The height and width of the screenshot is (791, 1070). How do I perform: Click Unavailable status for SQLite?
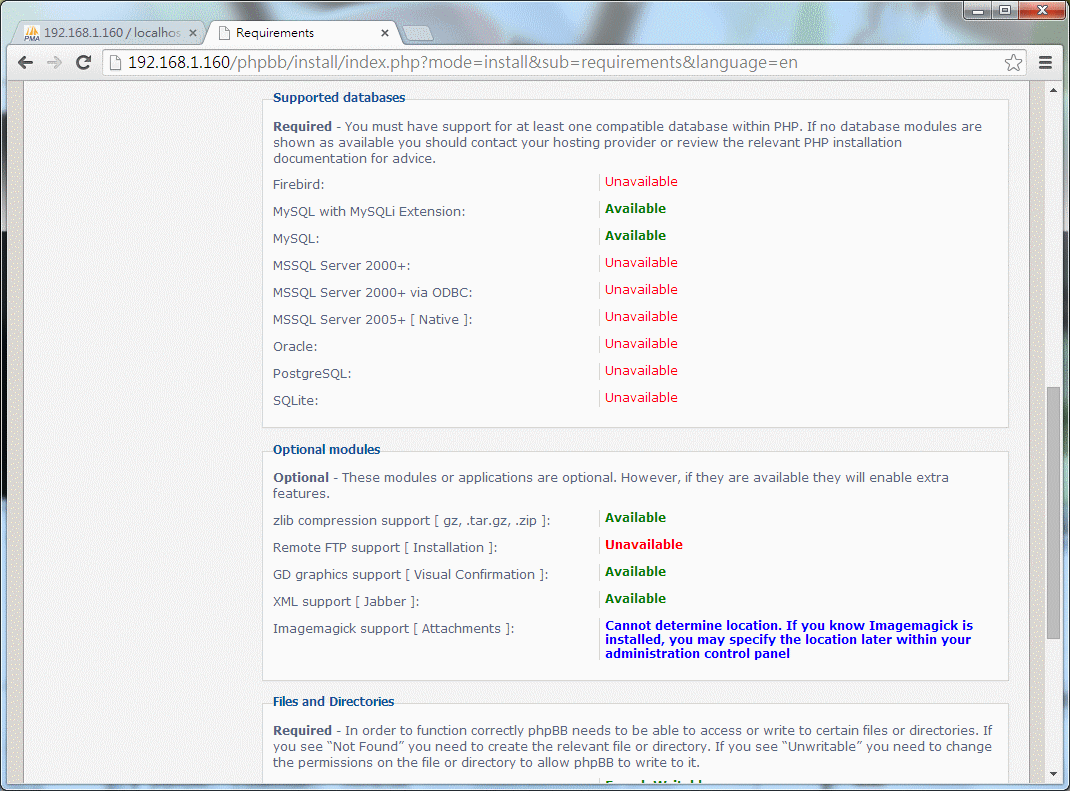click(641, 397)
